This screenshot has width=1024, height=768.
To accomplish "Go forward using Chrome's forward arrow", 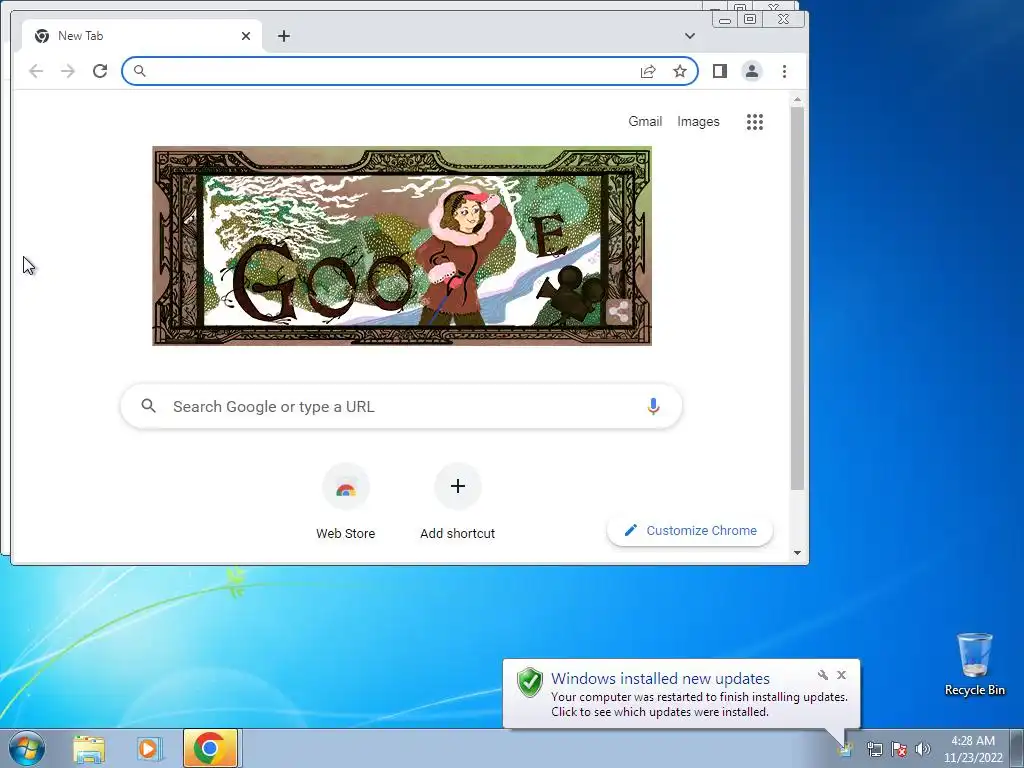I will (x=68, y=71).
